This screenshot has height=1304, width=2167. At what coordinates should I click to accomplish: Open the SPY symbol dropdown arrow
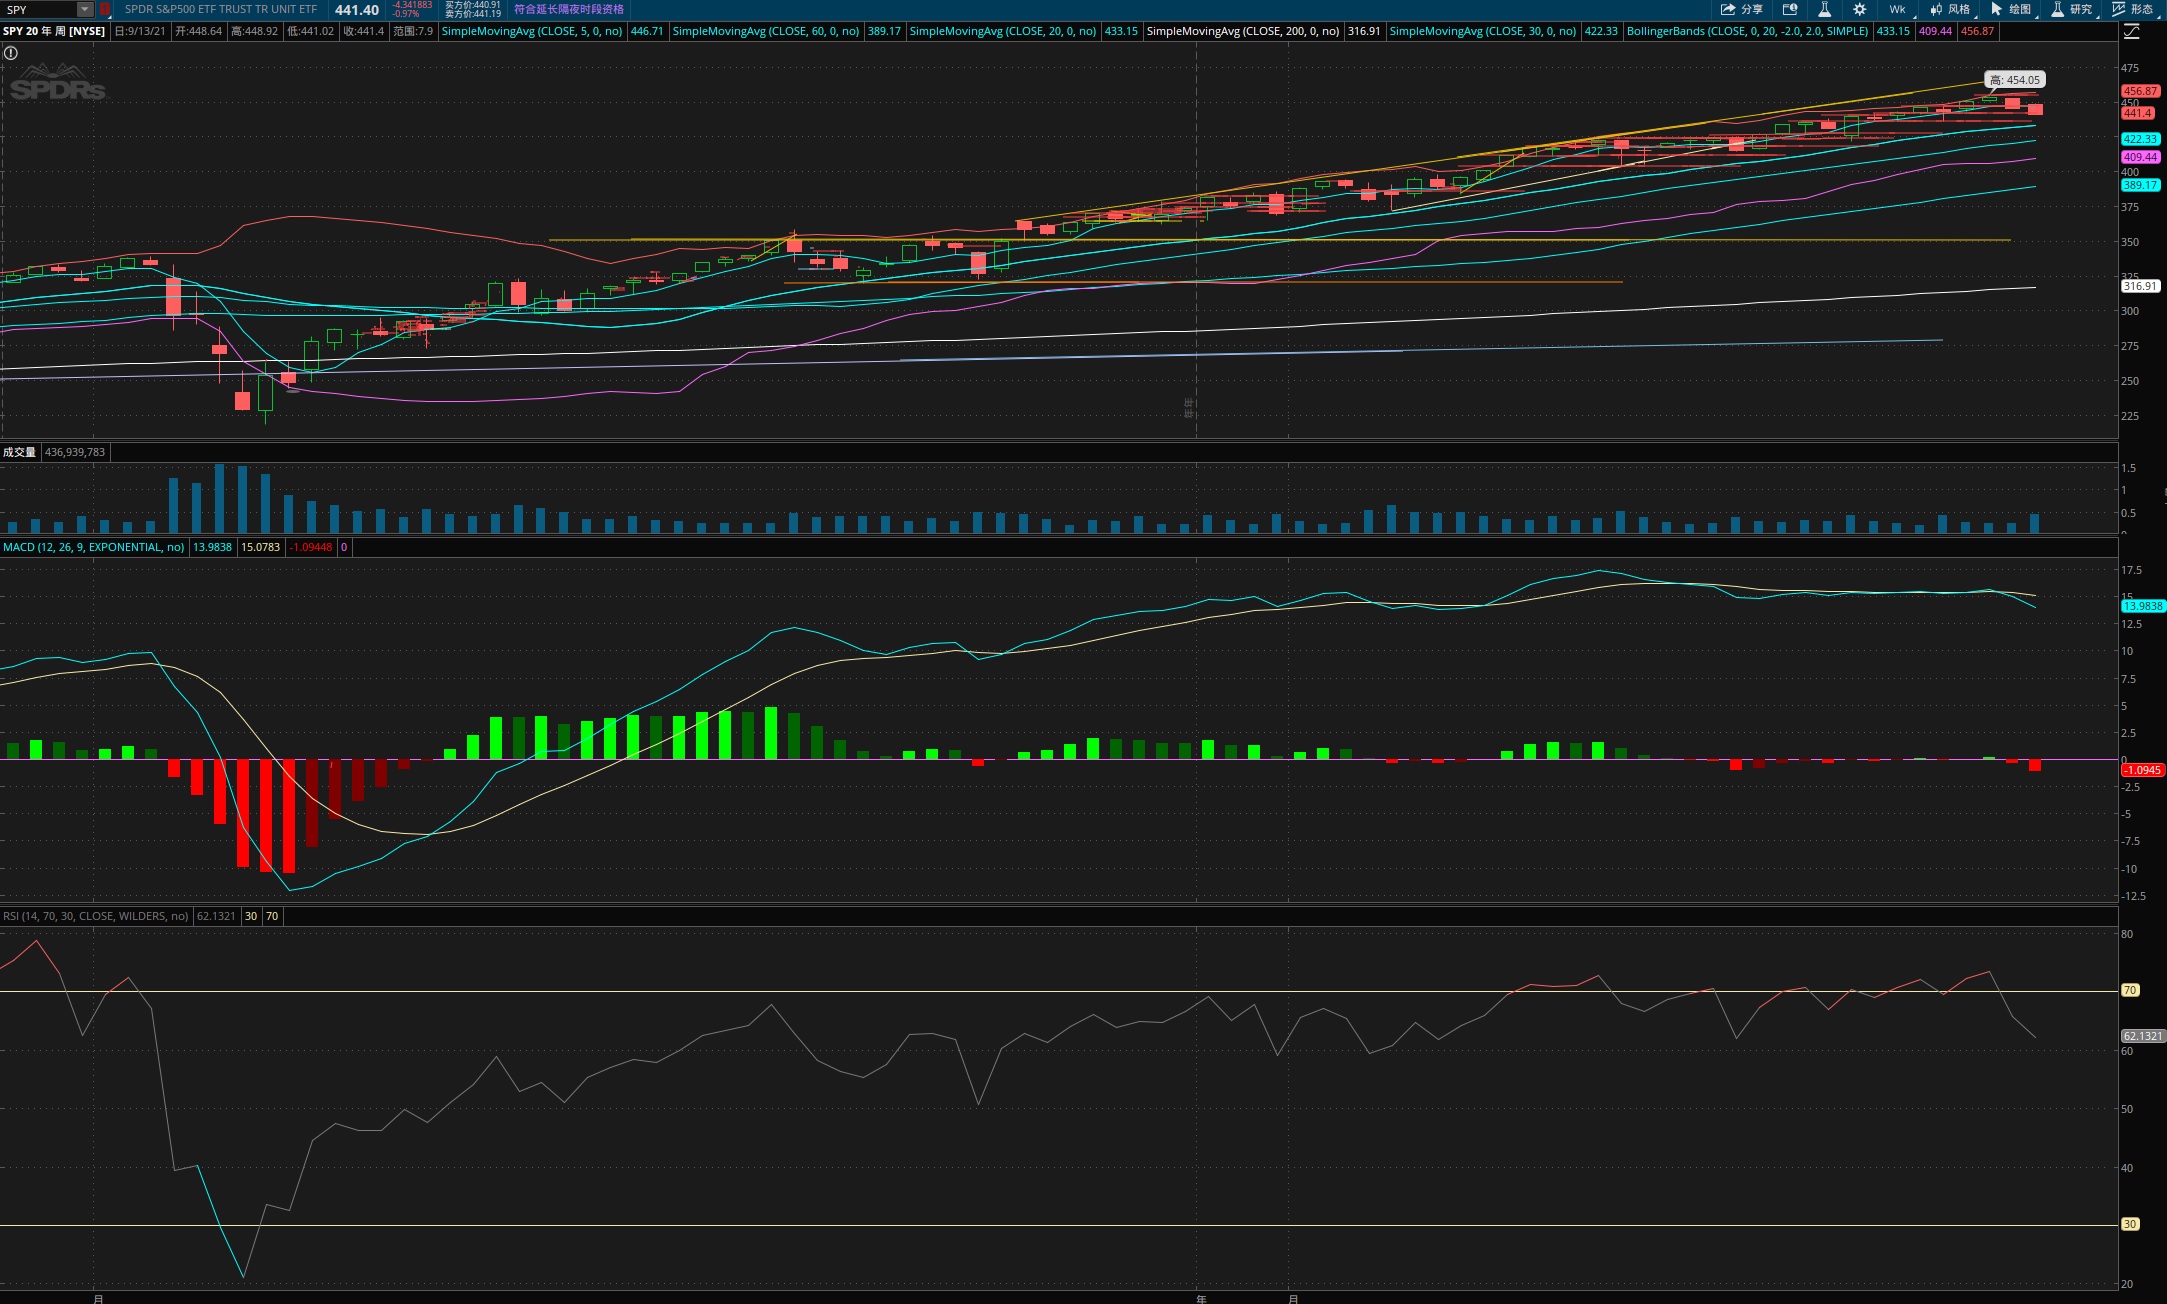(x=85, y=9)
